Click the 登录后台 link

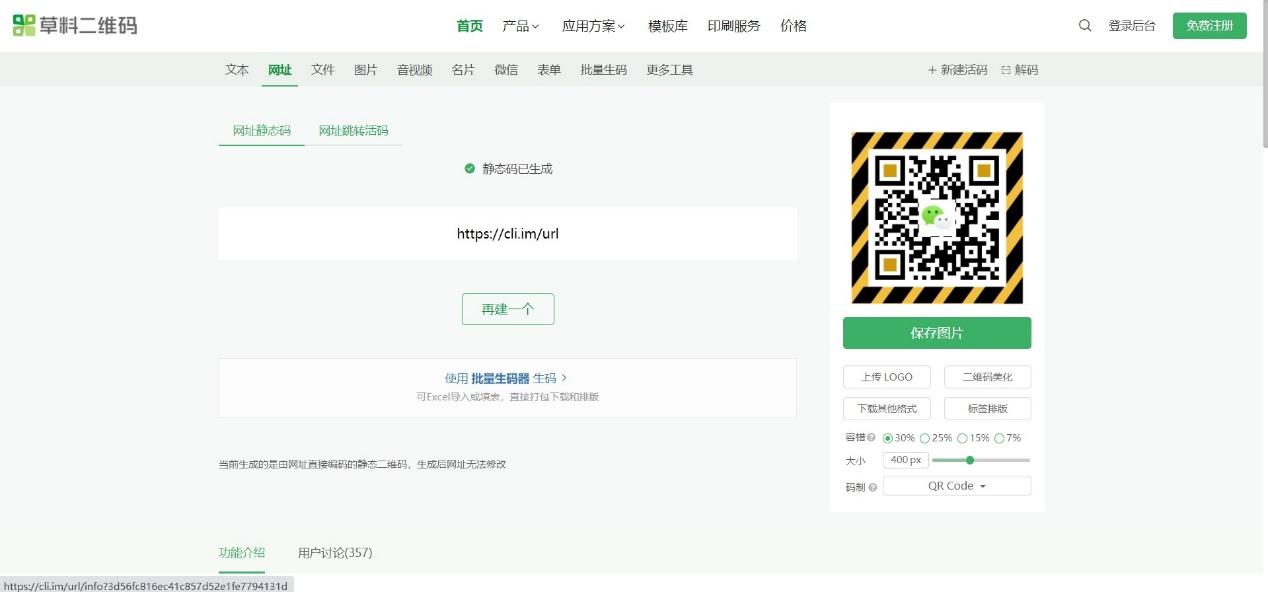pos(1132,26)
